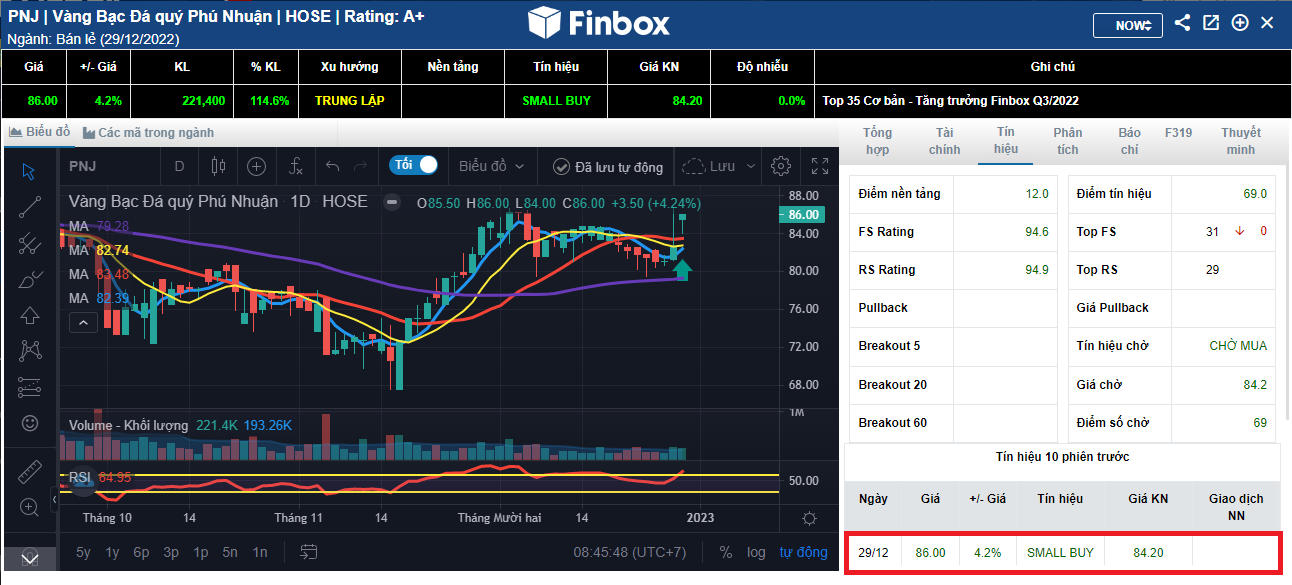
Task: Add a symbol with the compare plus icon
Action: pos(257,166)
